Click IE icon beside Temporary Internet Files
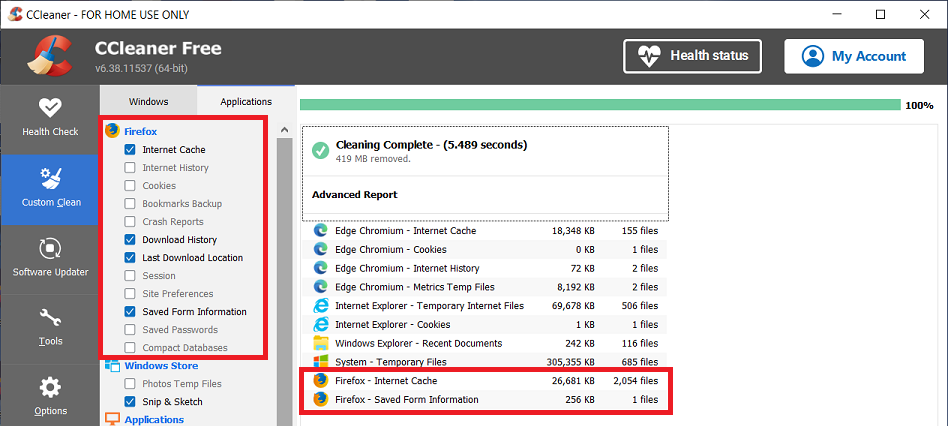The width and height of the screenshot is (948, 426). (x=320, y=306)
